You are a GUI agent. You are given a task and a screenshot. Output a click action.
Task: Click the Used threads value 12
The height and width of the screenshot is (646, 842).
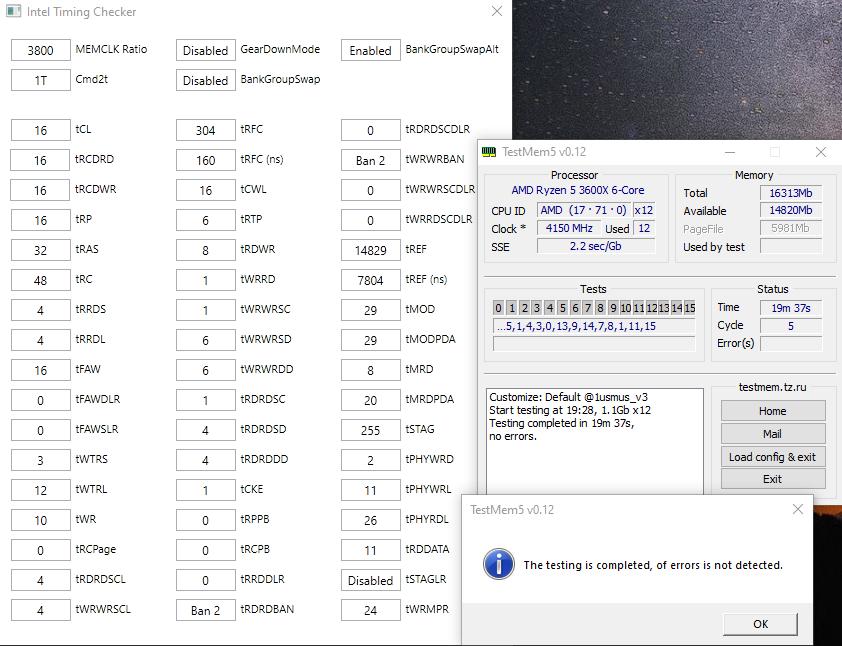644,228
